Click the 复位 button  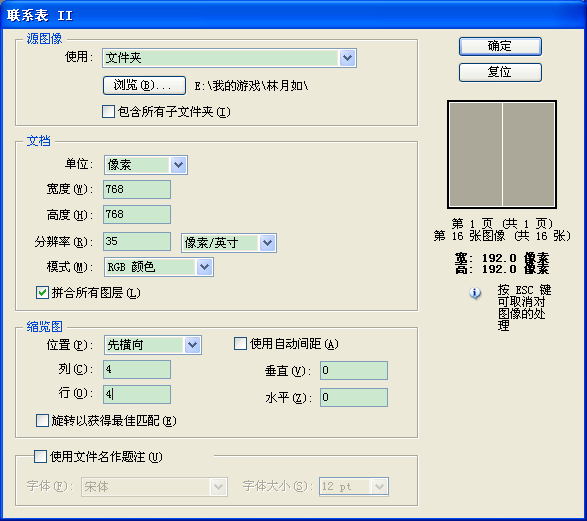point(500,72)
